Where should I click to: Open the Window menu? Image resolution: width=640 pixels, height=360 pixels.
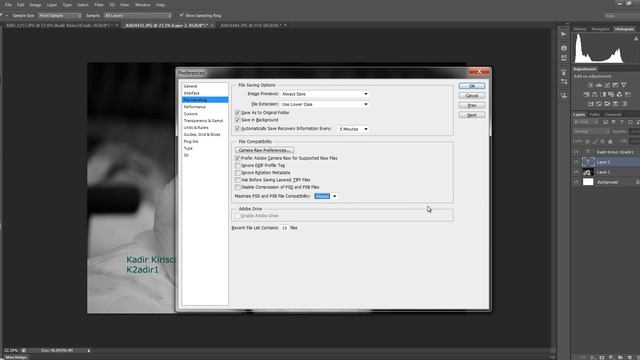142,5
